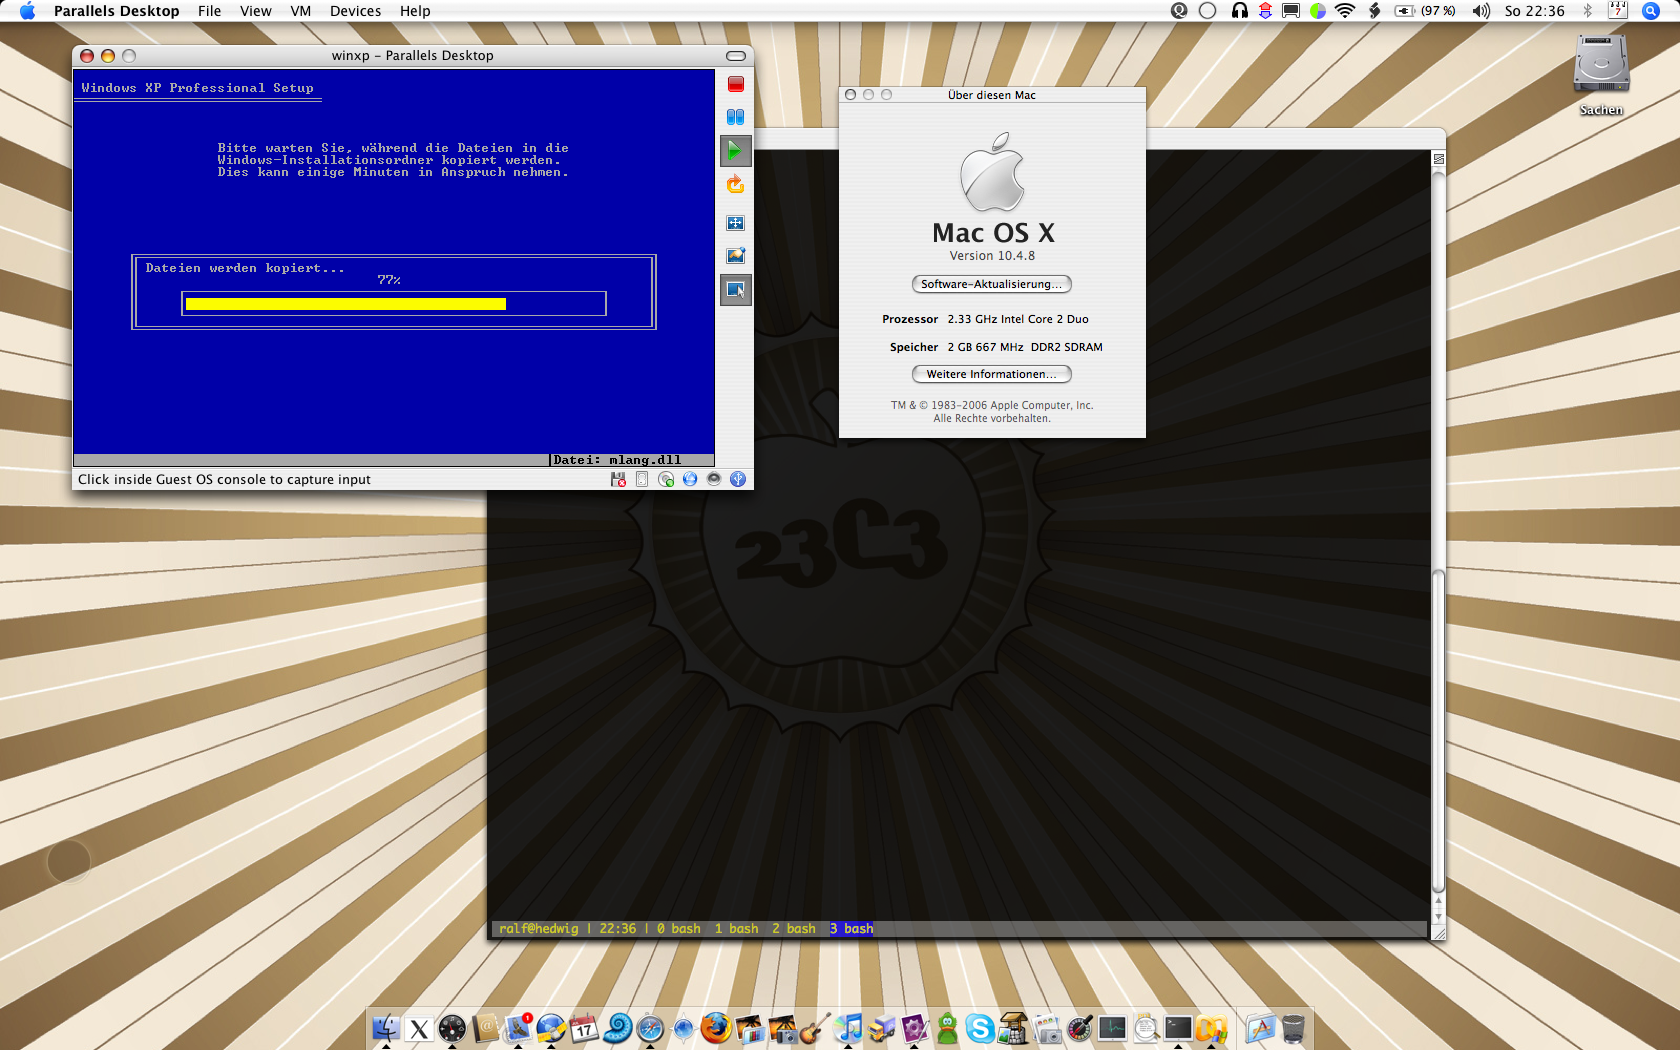
Task: Click the green play VM button
Action: point(736,151)
